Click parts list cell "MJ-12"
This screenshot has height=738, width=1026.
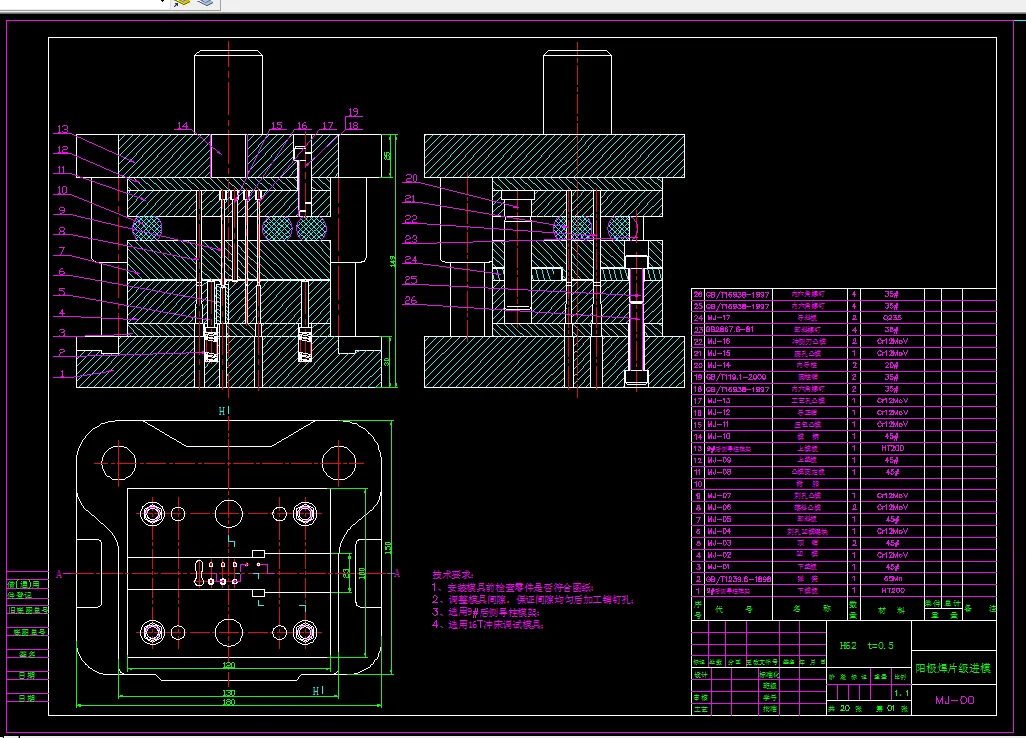(x=718, y=412)
